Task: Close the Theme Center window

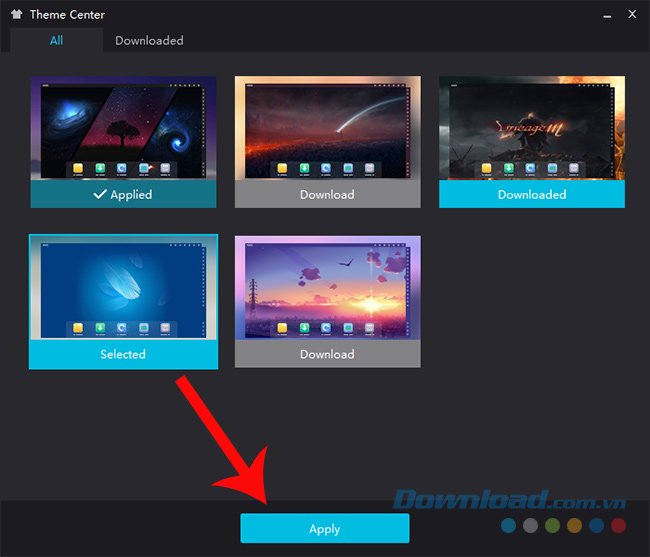Action: pos(632,14)
